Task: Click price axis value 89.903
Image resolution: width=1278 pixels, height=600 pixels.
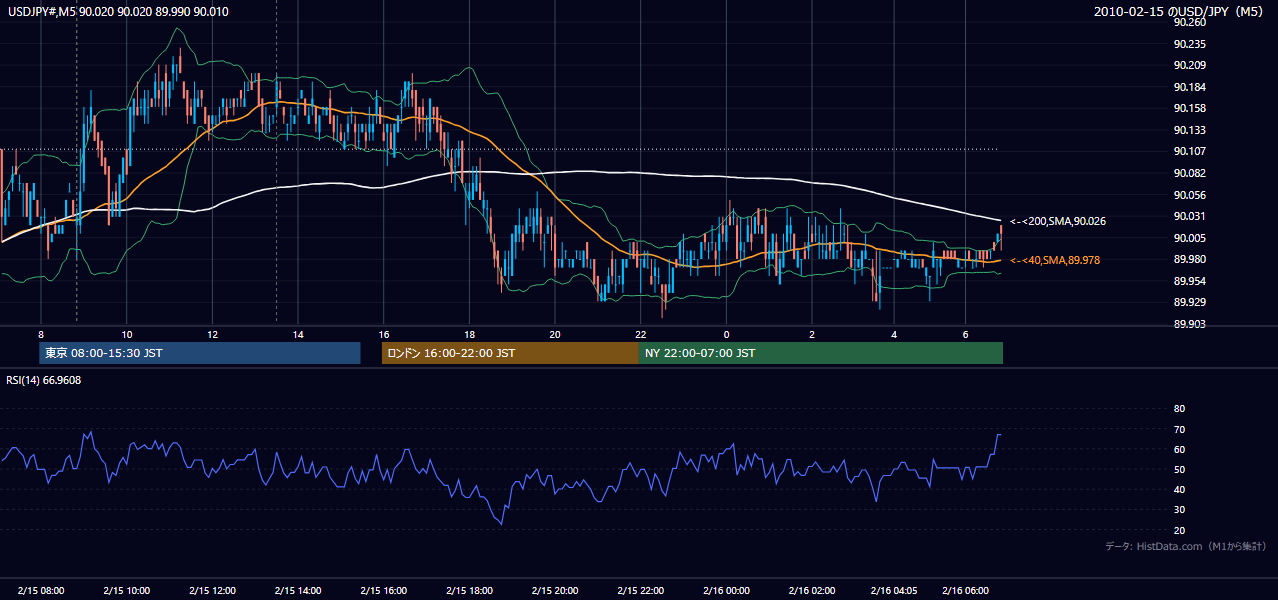Action: coord(1189,324)
